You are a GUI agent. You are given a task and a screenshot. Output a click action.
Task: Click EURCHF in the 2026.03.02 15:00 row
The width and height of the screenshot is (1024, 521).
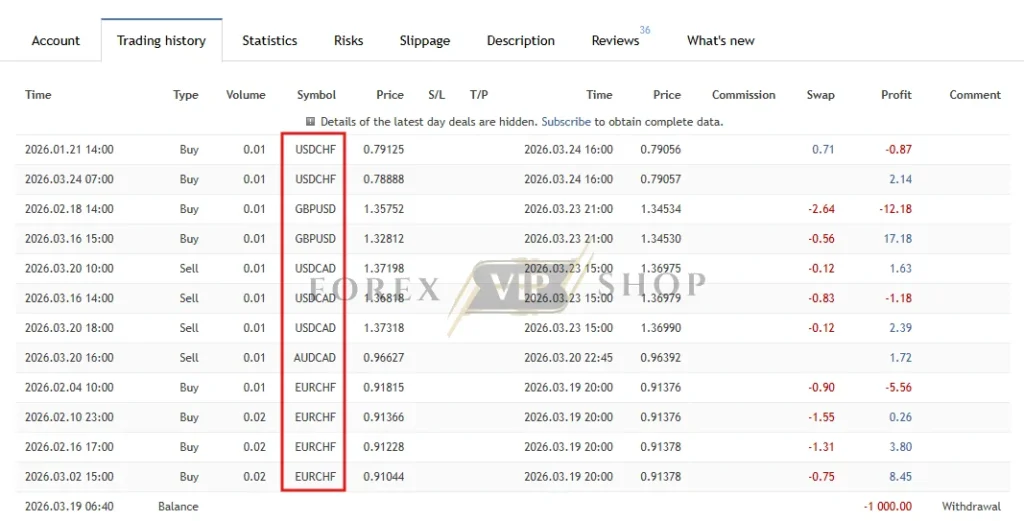click(315, 477)
